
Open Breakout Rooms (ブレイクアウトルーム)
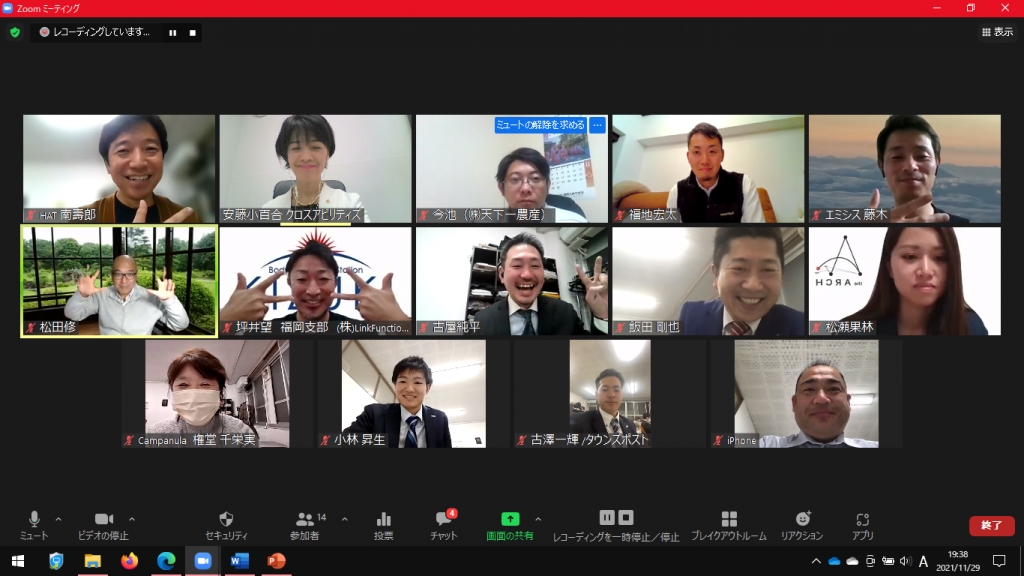(x=729, y=524)
